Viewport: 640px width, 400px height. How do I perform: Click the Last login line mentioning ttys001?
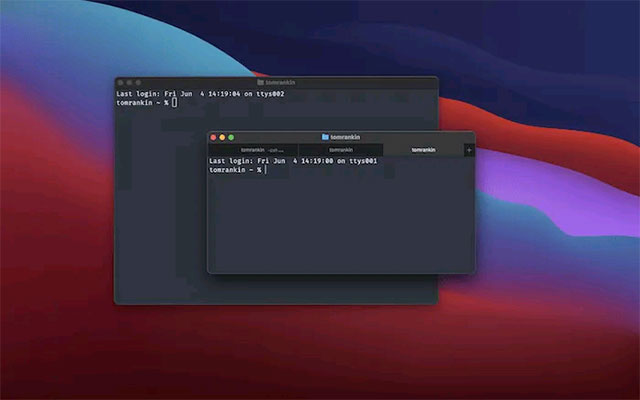[293, 161]
